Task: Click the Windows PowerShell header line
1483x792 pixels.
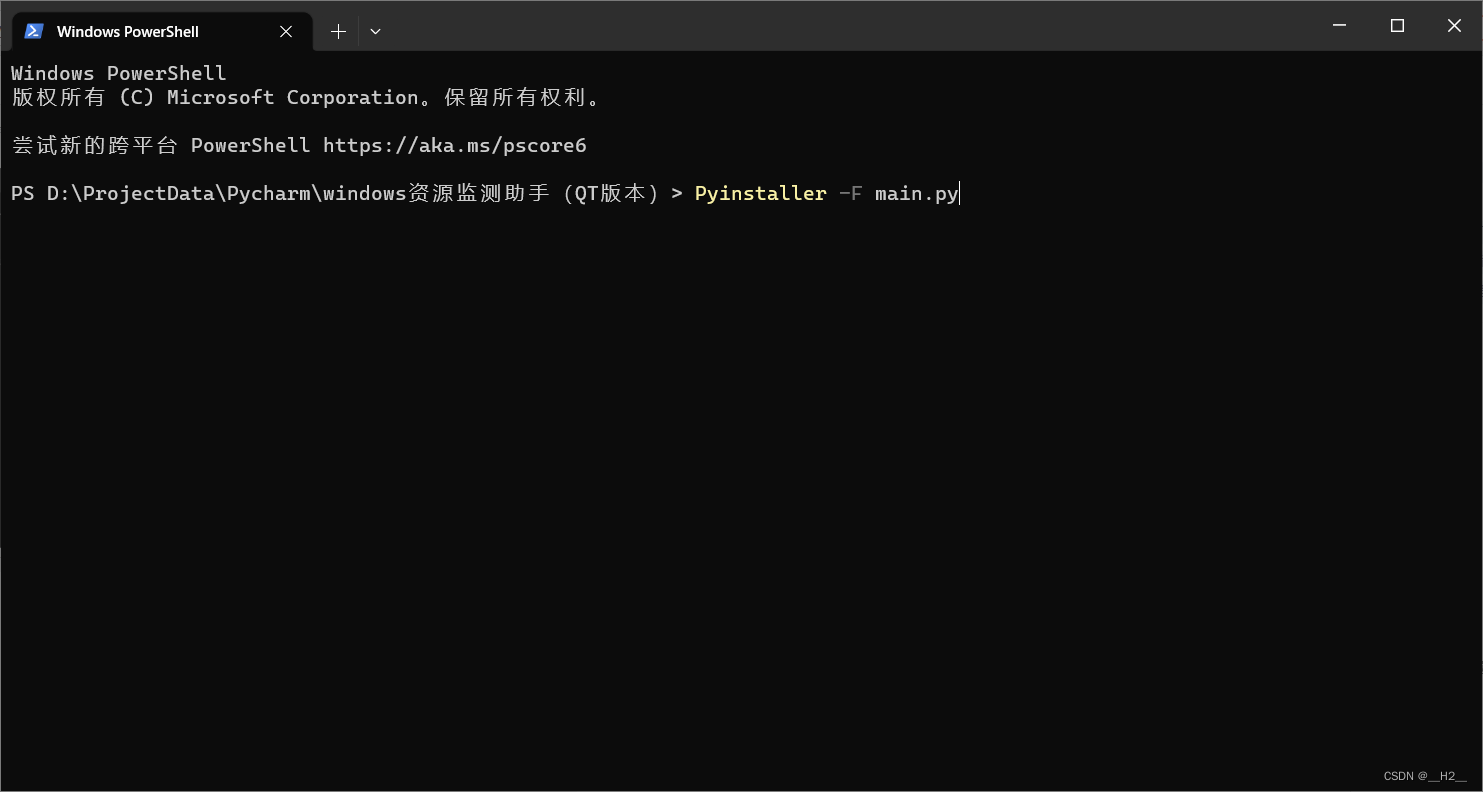Action: click(119, 73)
